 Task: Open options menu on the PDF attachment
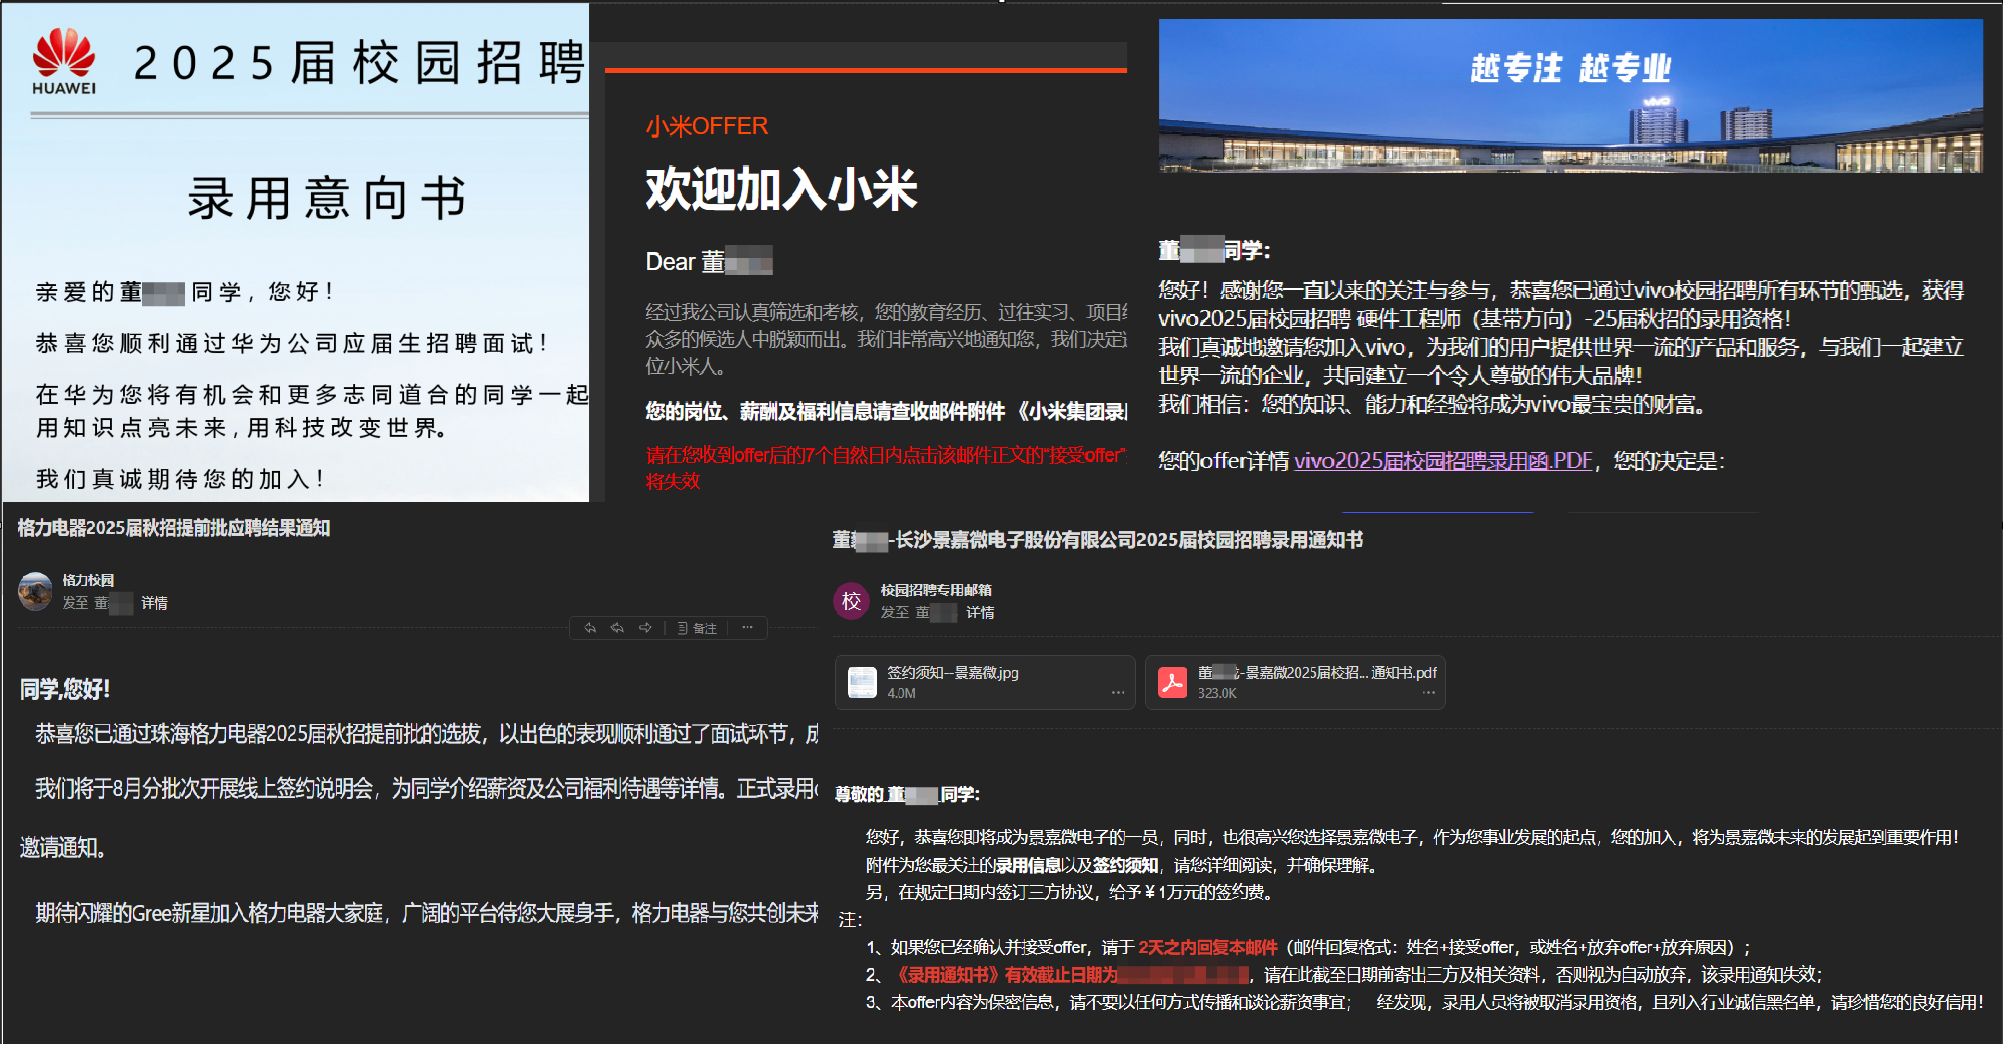click(x=1429, y=692)
